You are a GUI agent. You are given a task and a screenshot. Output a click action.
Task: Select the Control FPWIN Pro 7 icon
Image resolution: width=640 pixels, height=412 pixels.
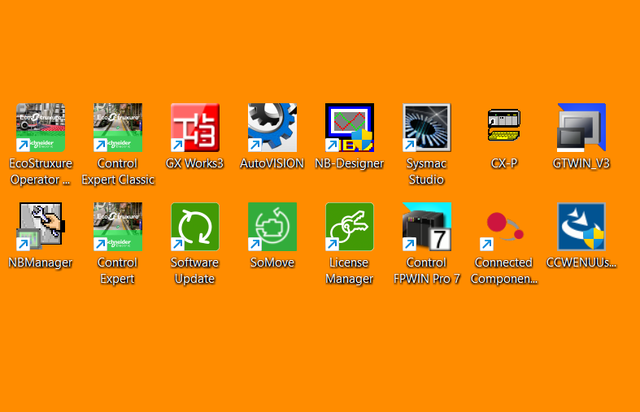[427, 226]
